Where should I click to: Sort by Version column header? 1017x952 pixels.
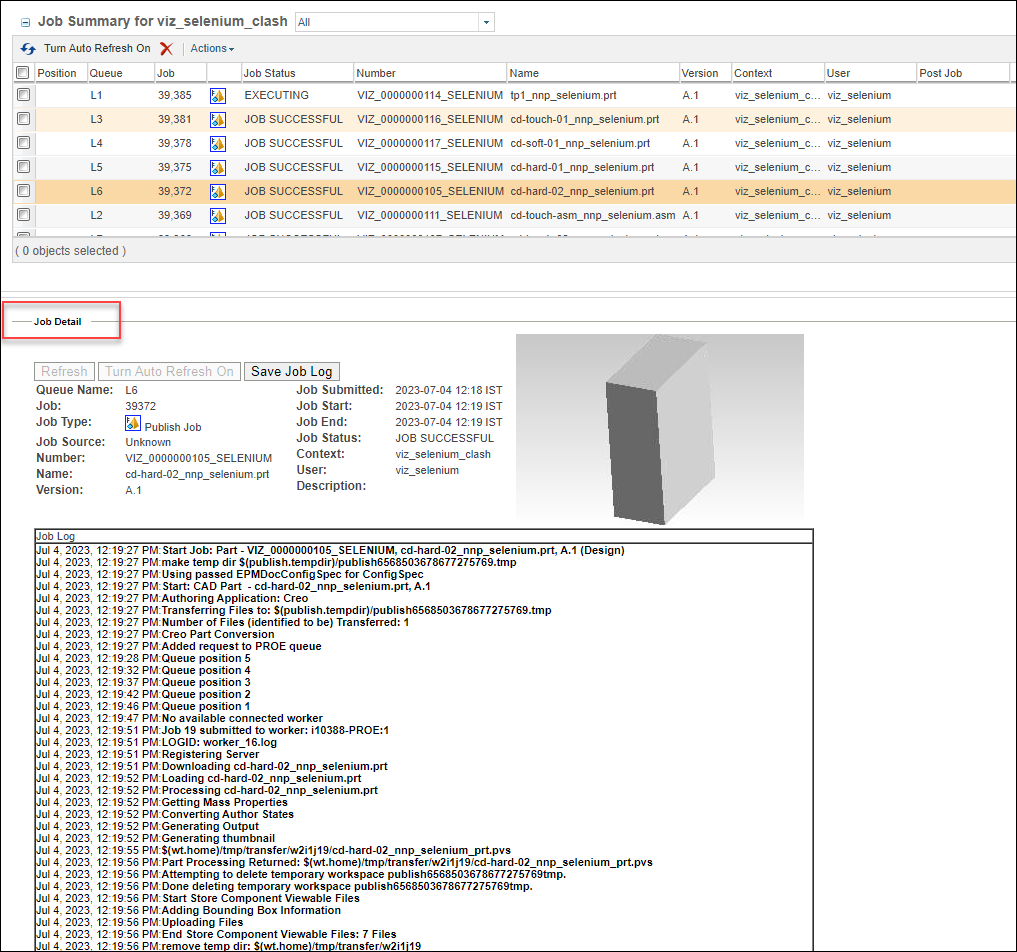tap(700, 73)
